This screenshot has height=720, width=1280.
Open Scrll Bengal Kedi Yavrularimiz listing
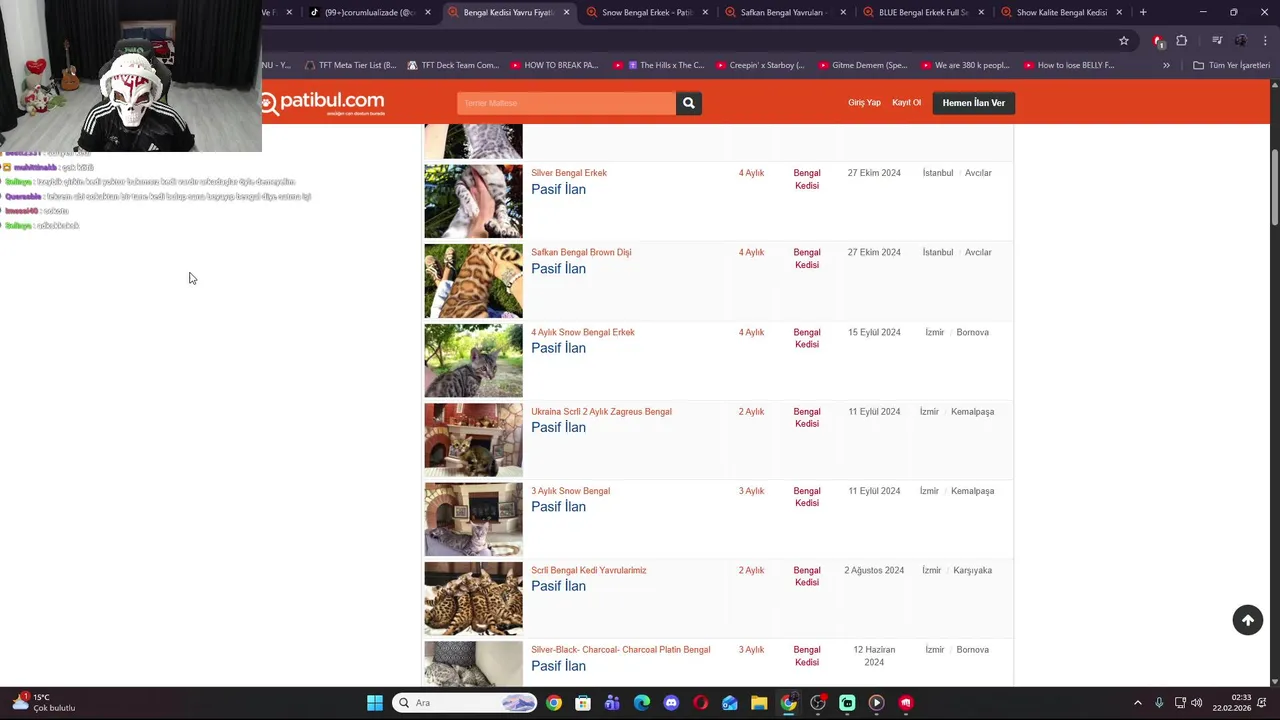tap(588, 570)
